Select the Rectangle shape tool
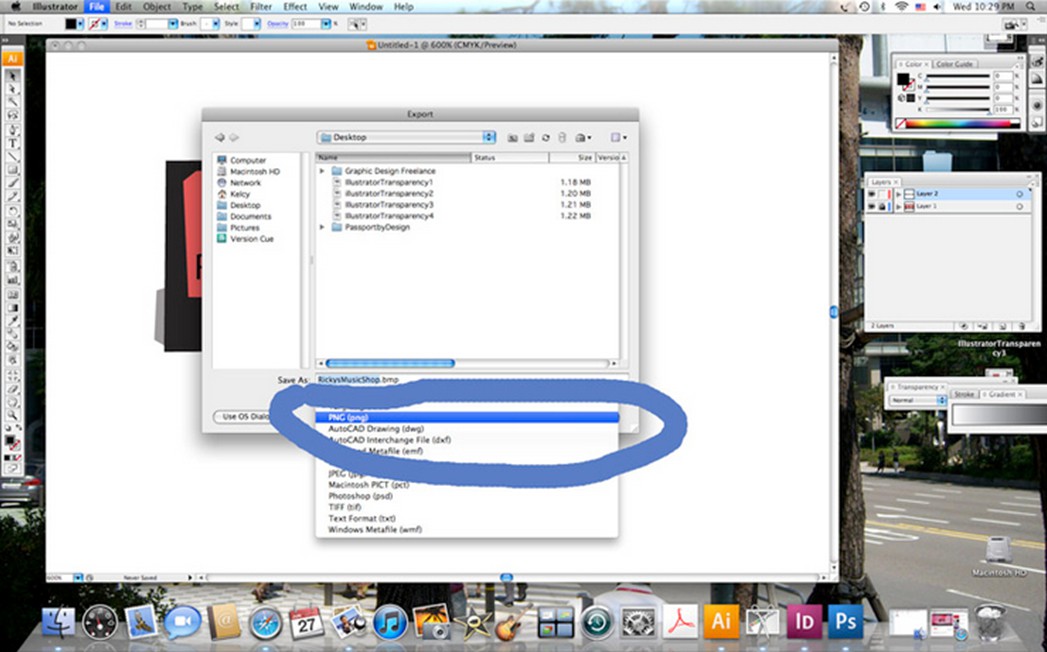 (12, 170)
